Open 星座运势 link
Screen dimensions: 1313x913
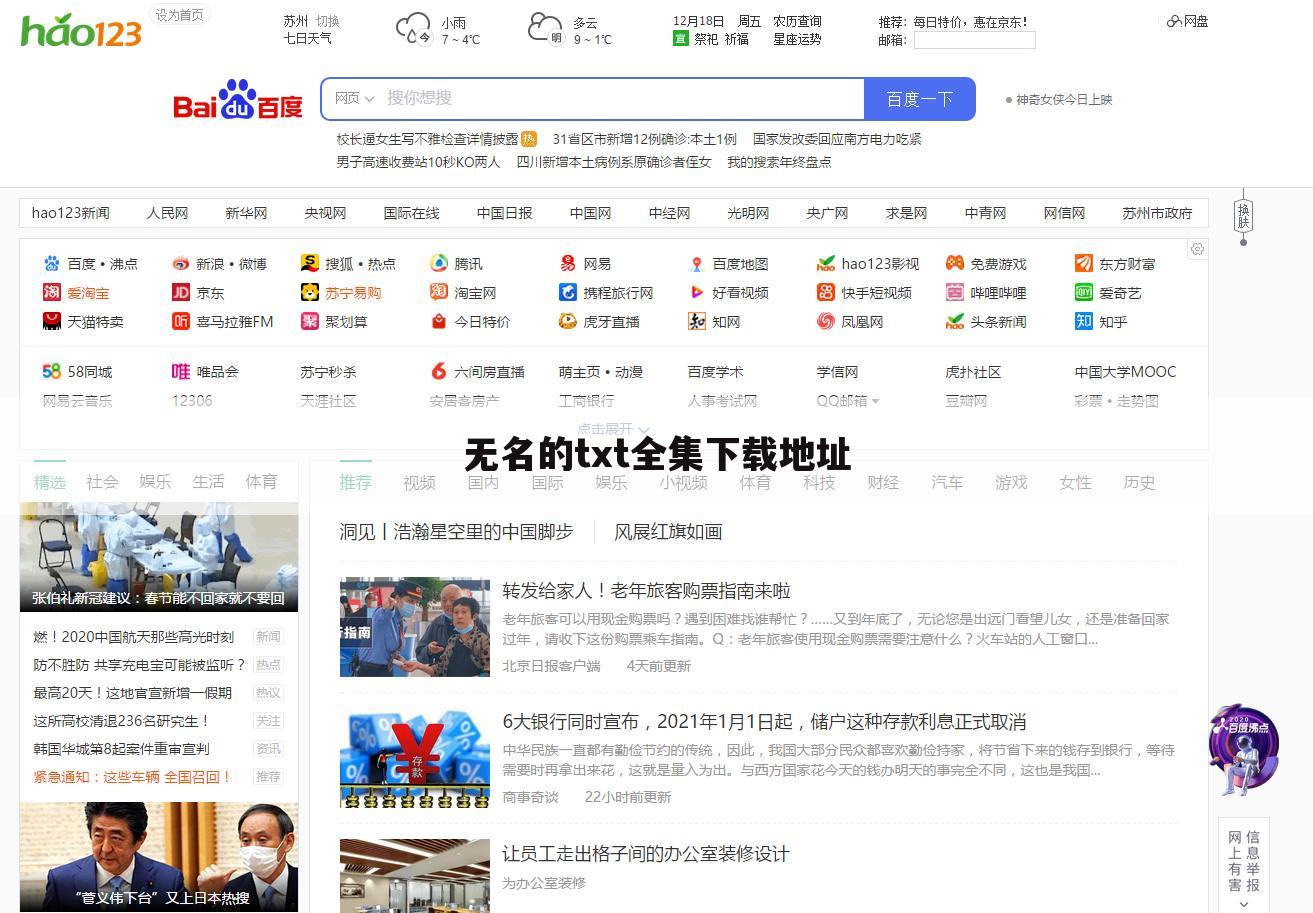tap(797, 39)
